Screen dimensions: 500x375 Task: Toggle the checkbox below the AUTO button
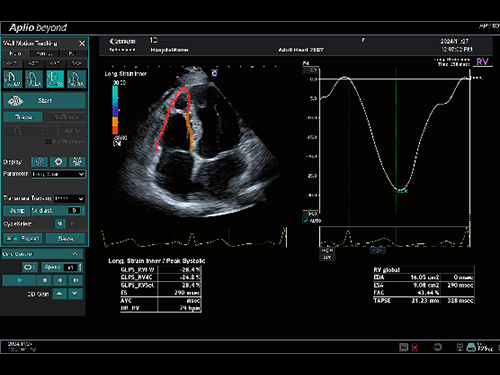(x=48, y=142)
